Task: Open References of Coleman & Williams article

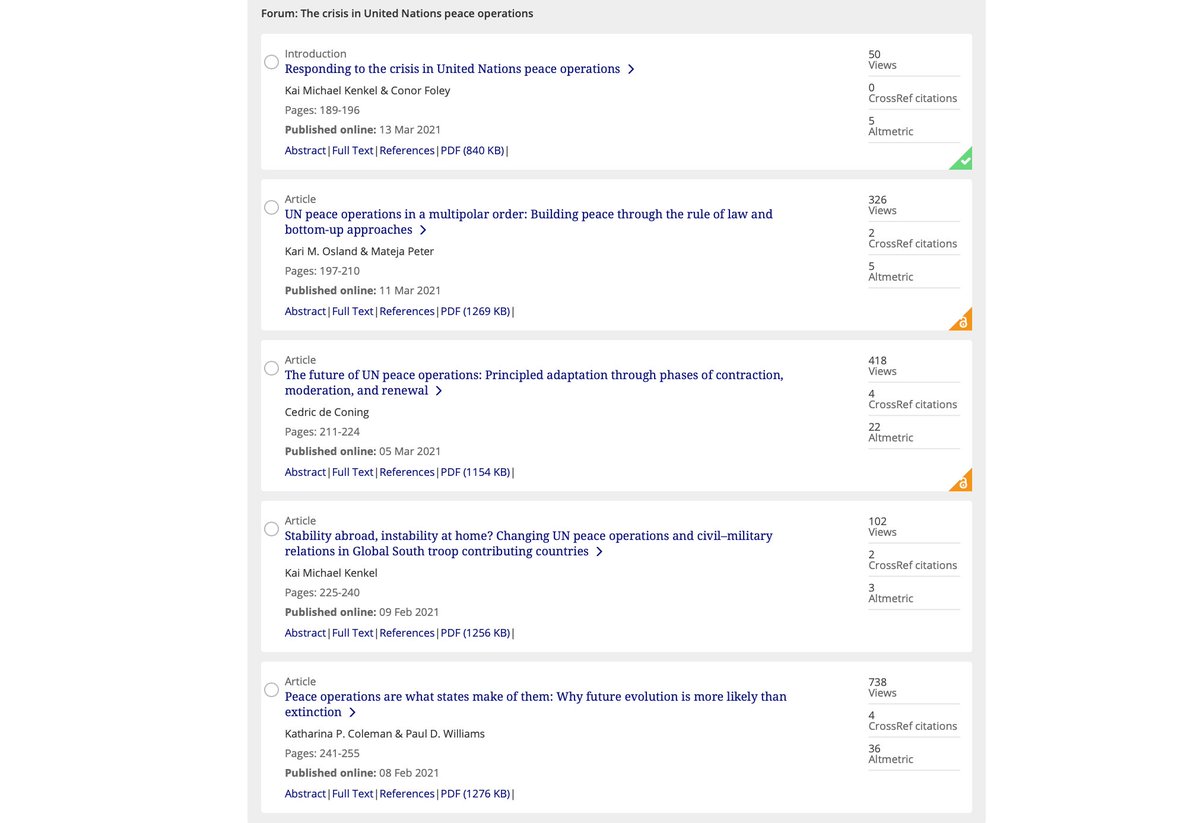Action: 407,794
